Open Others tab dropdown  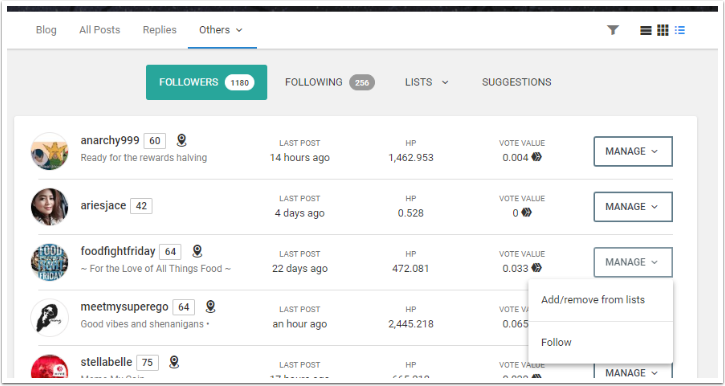pos(221,30)
